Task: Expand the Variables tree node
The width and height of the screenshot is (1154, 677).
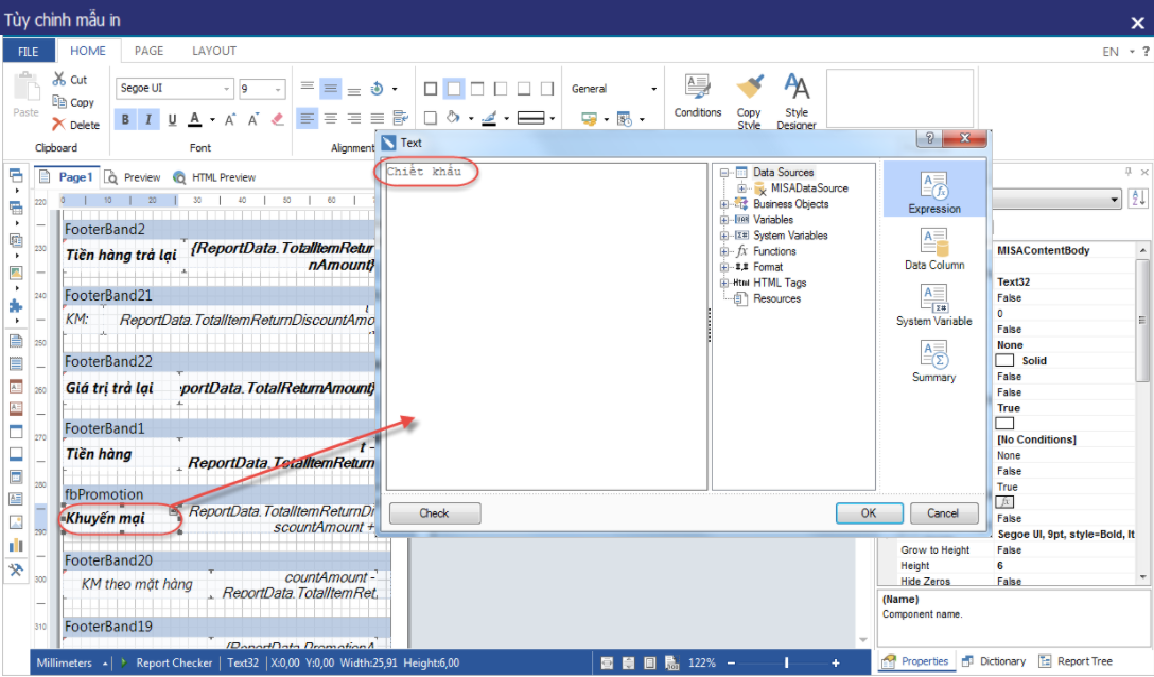Action: (724, 219)
